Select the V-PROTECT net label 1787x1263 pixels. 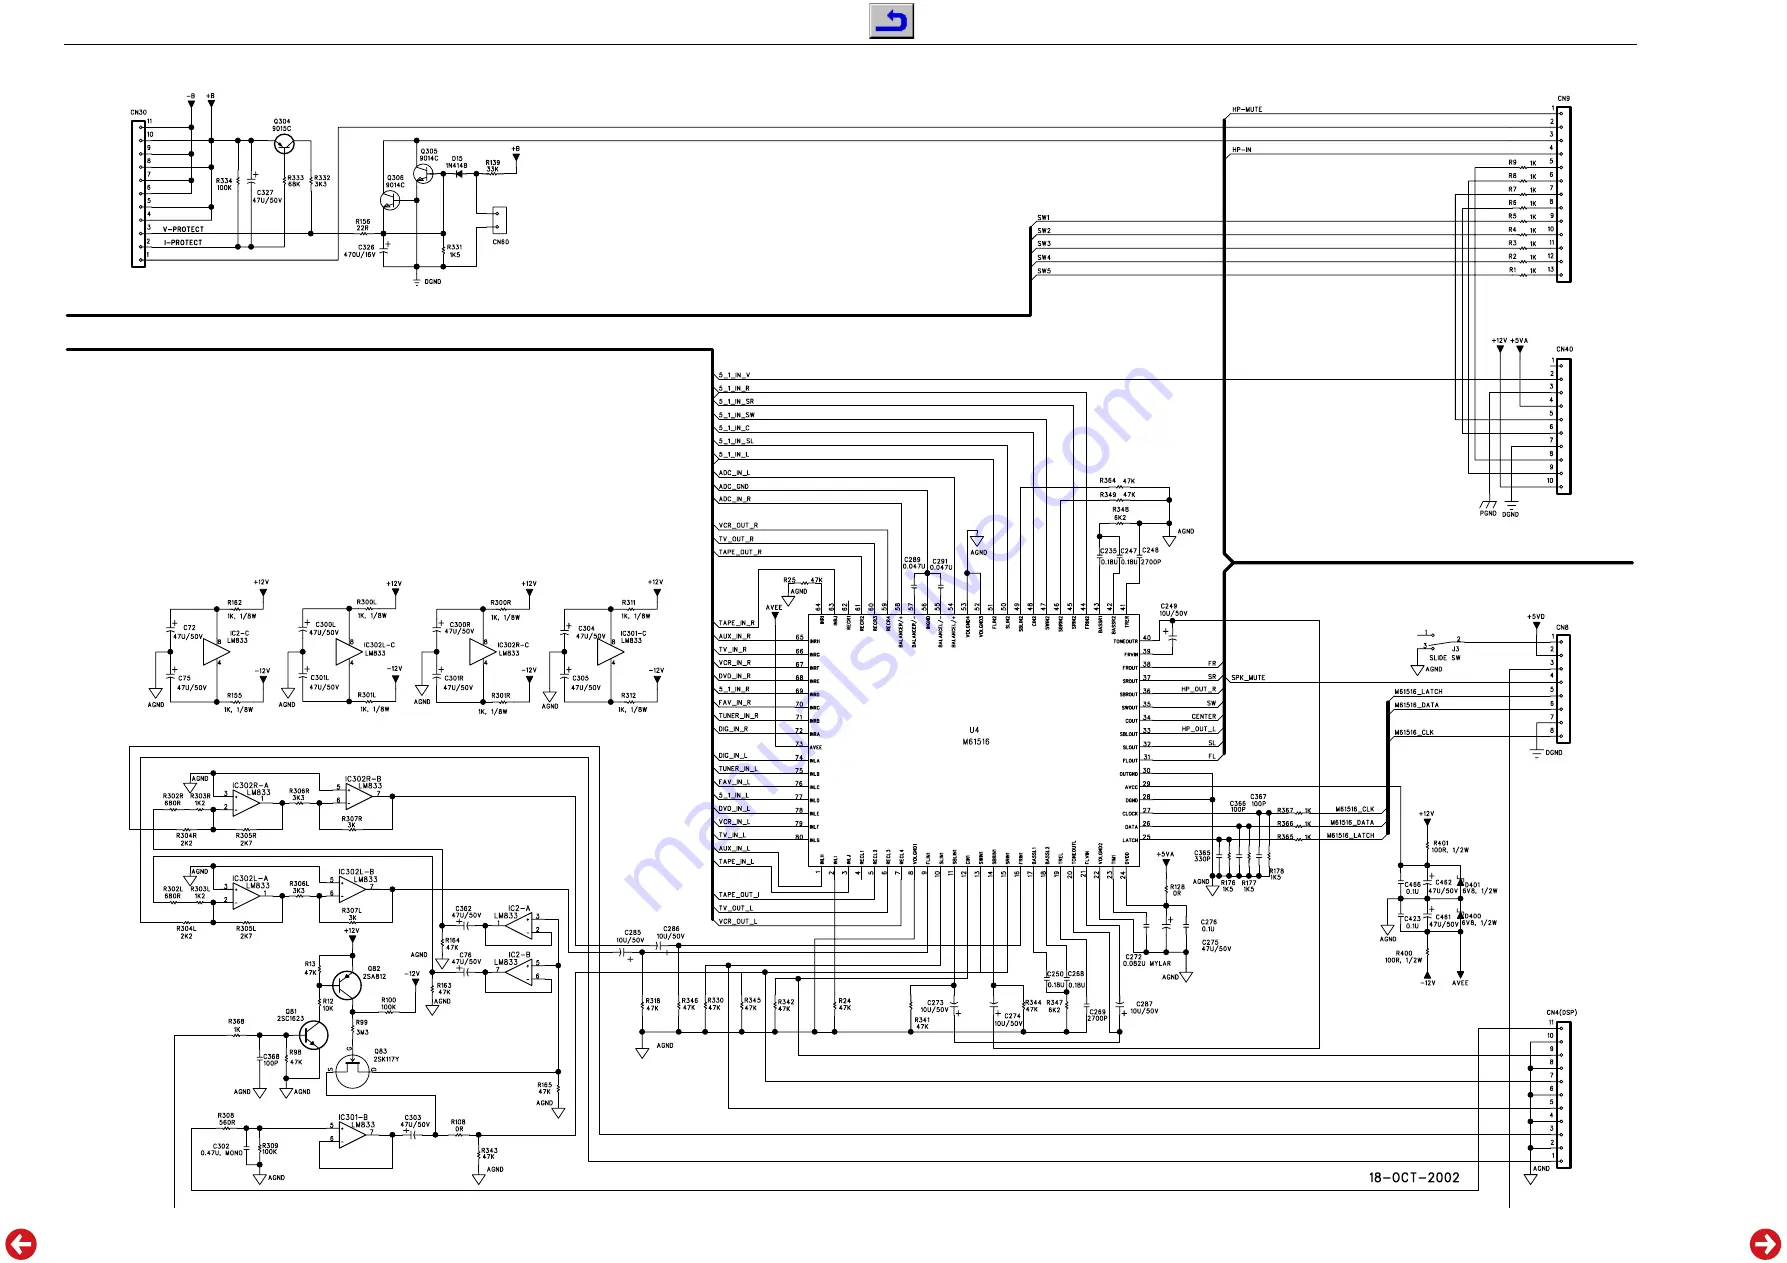[x=183, y=229]
